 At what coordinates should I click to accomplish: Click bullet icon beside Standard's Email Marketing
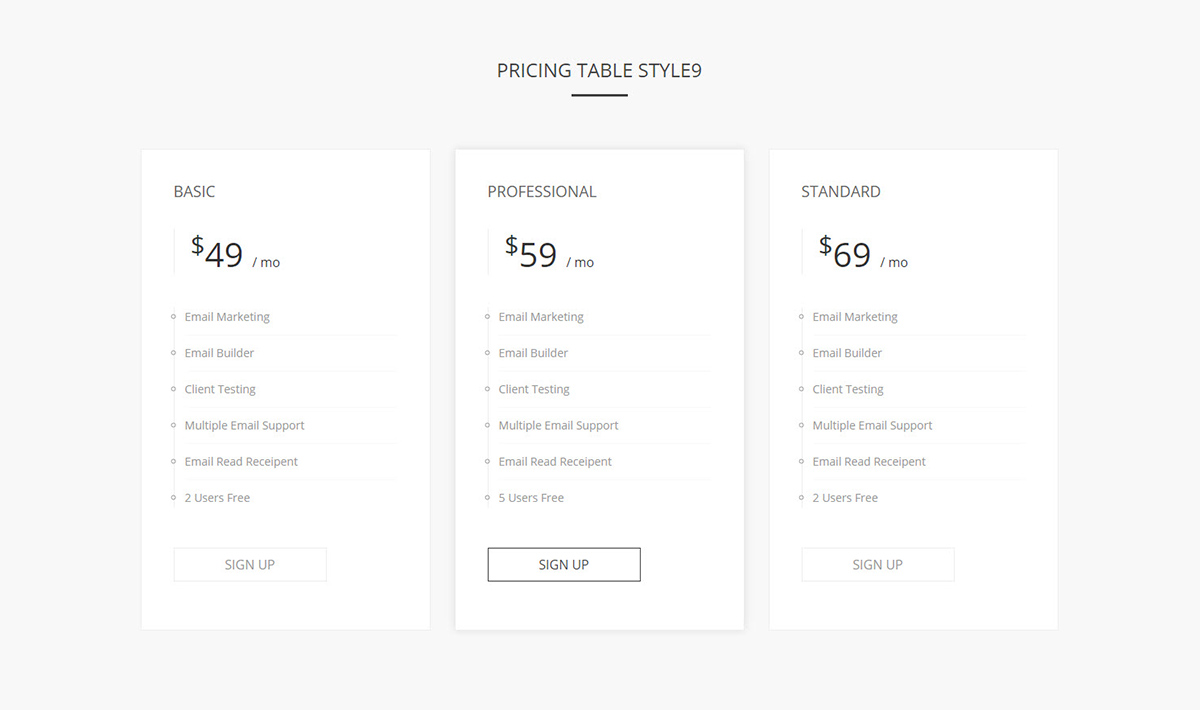(802, 317)
